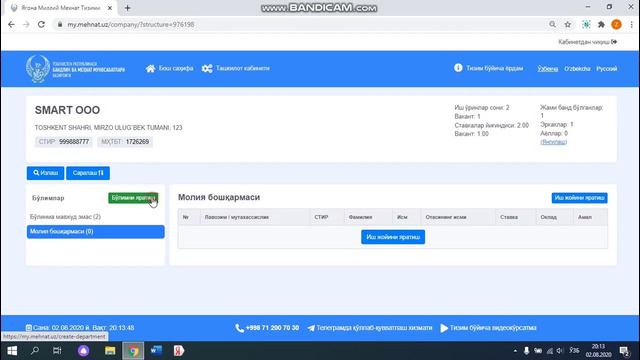
Task: Click the Ставка column header
Action: pyautogui.click(x=516, y=217)
